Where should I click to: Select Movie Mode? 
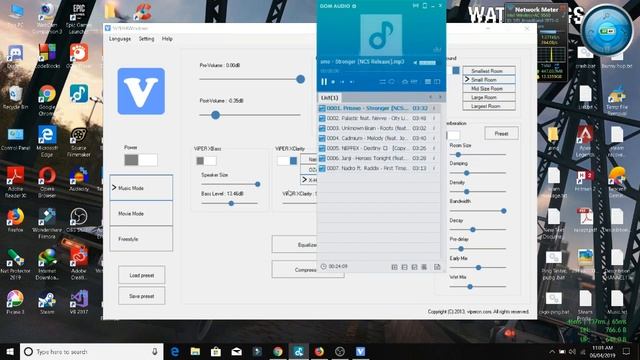pyautogui.click(x=141, y=213)
